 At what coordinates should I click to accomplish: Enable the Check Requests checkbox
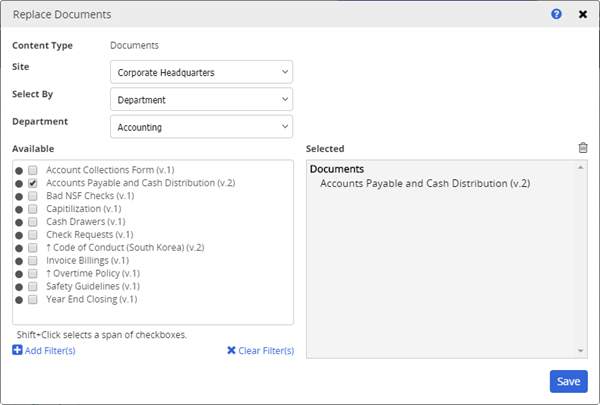(x=33, y=235)
